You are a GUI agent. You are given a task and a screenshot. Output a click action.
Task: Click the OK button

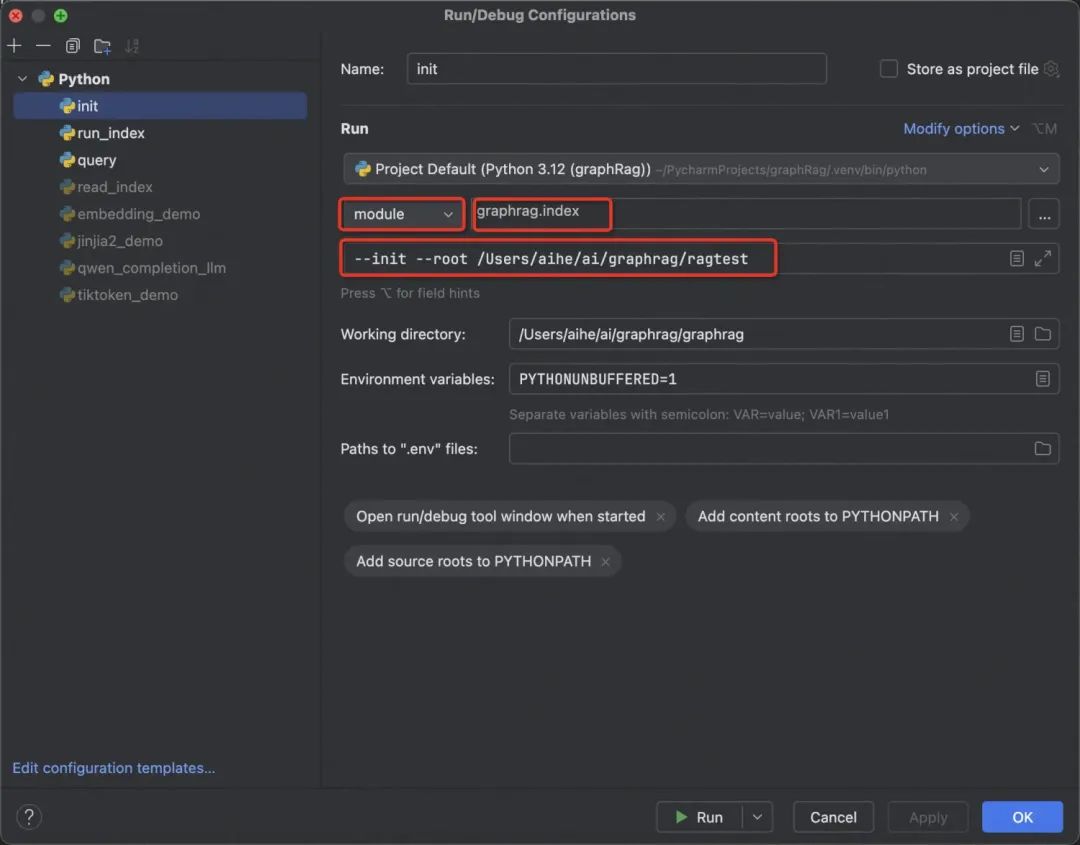point(1022,817)
